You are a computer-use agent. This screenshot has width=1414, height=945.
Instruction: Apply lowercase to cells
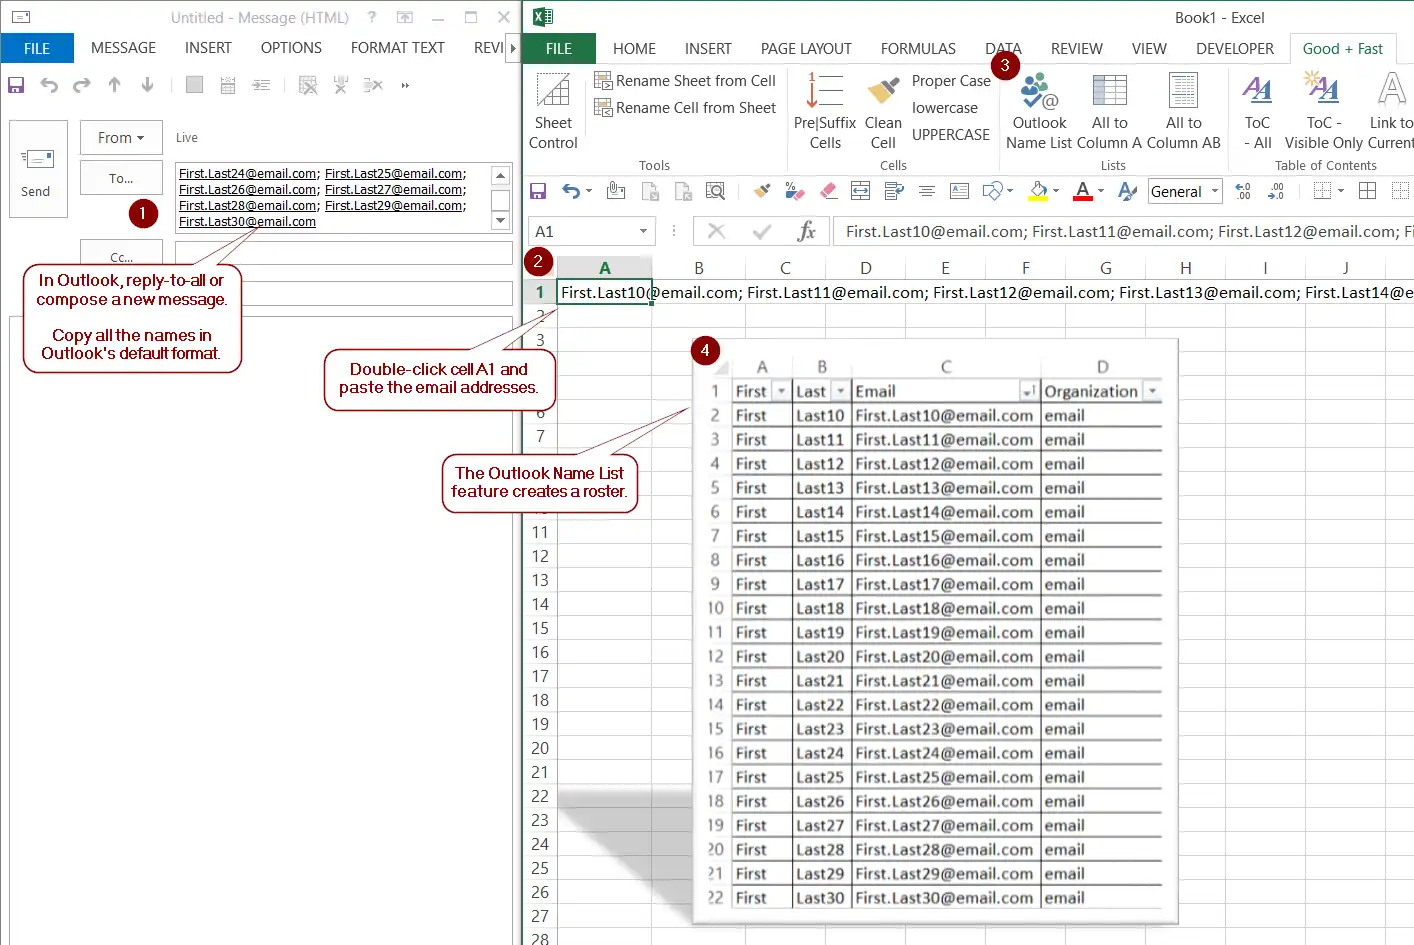pos(945,108)
